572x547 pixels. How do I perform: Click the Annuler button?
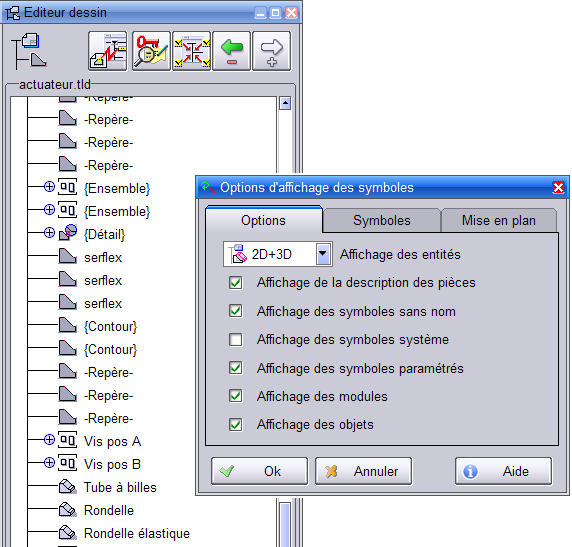point(364,471)
